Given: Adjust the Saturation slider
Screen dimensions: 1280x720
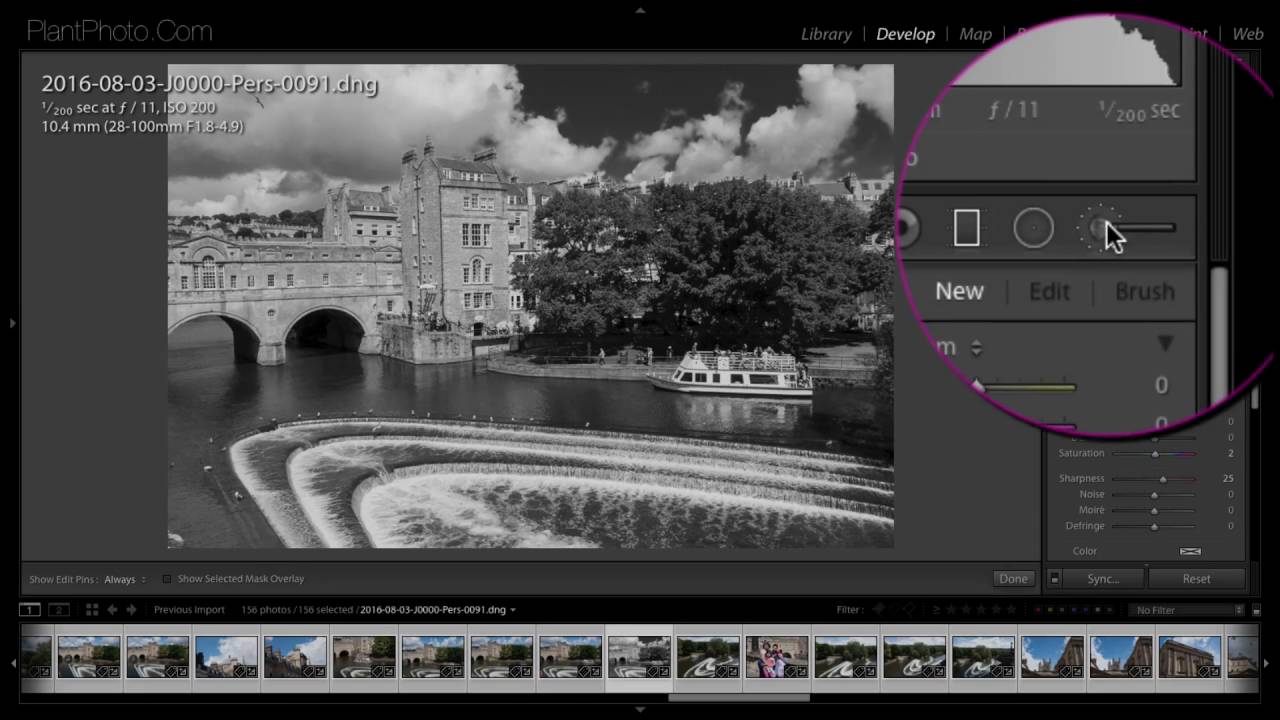Looking at the screenshot, I should 1154,454.
